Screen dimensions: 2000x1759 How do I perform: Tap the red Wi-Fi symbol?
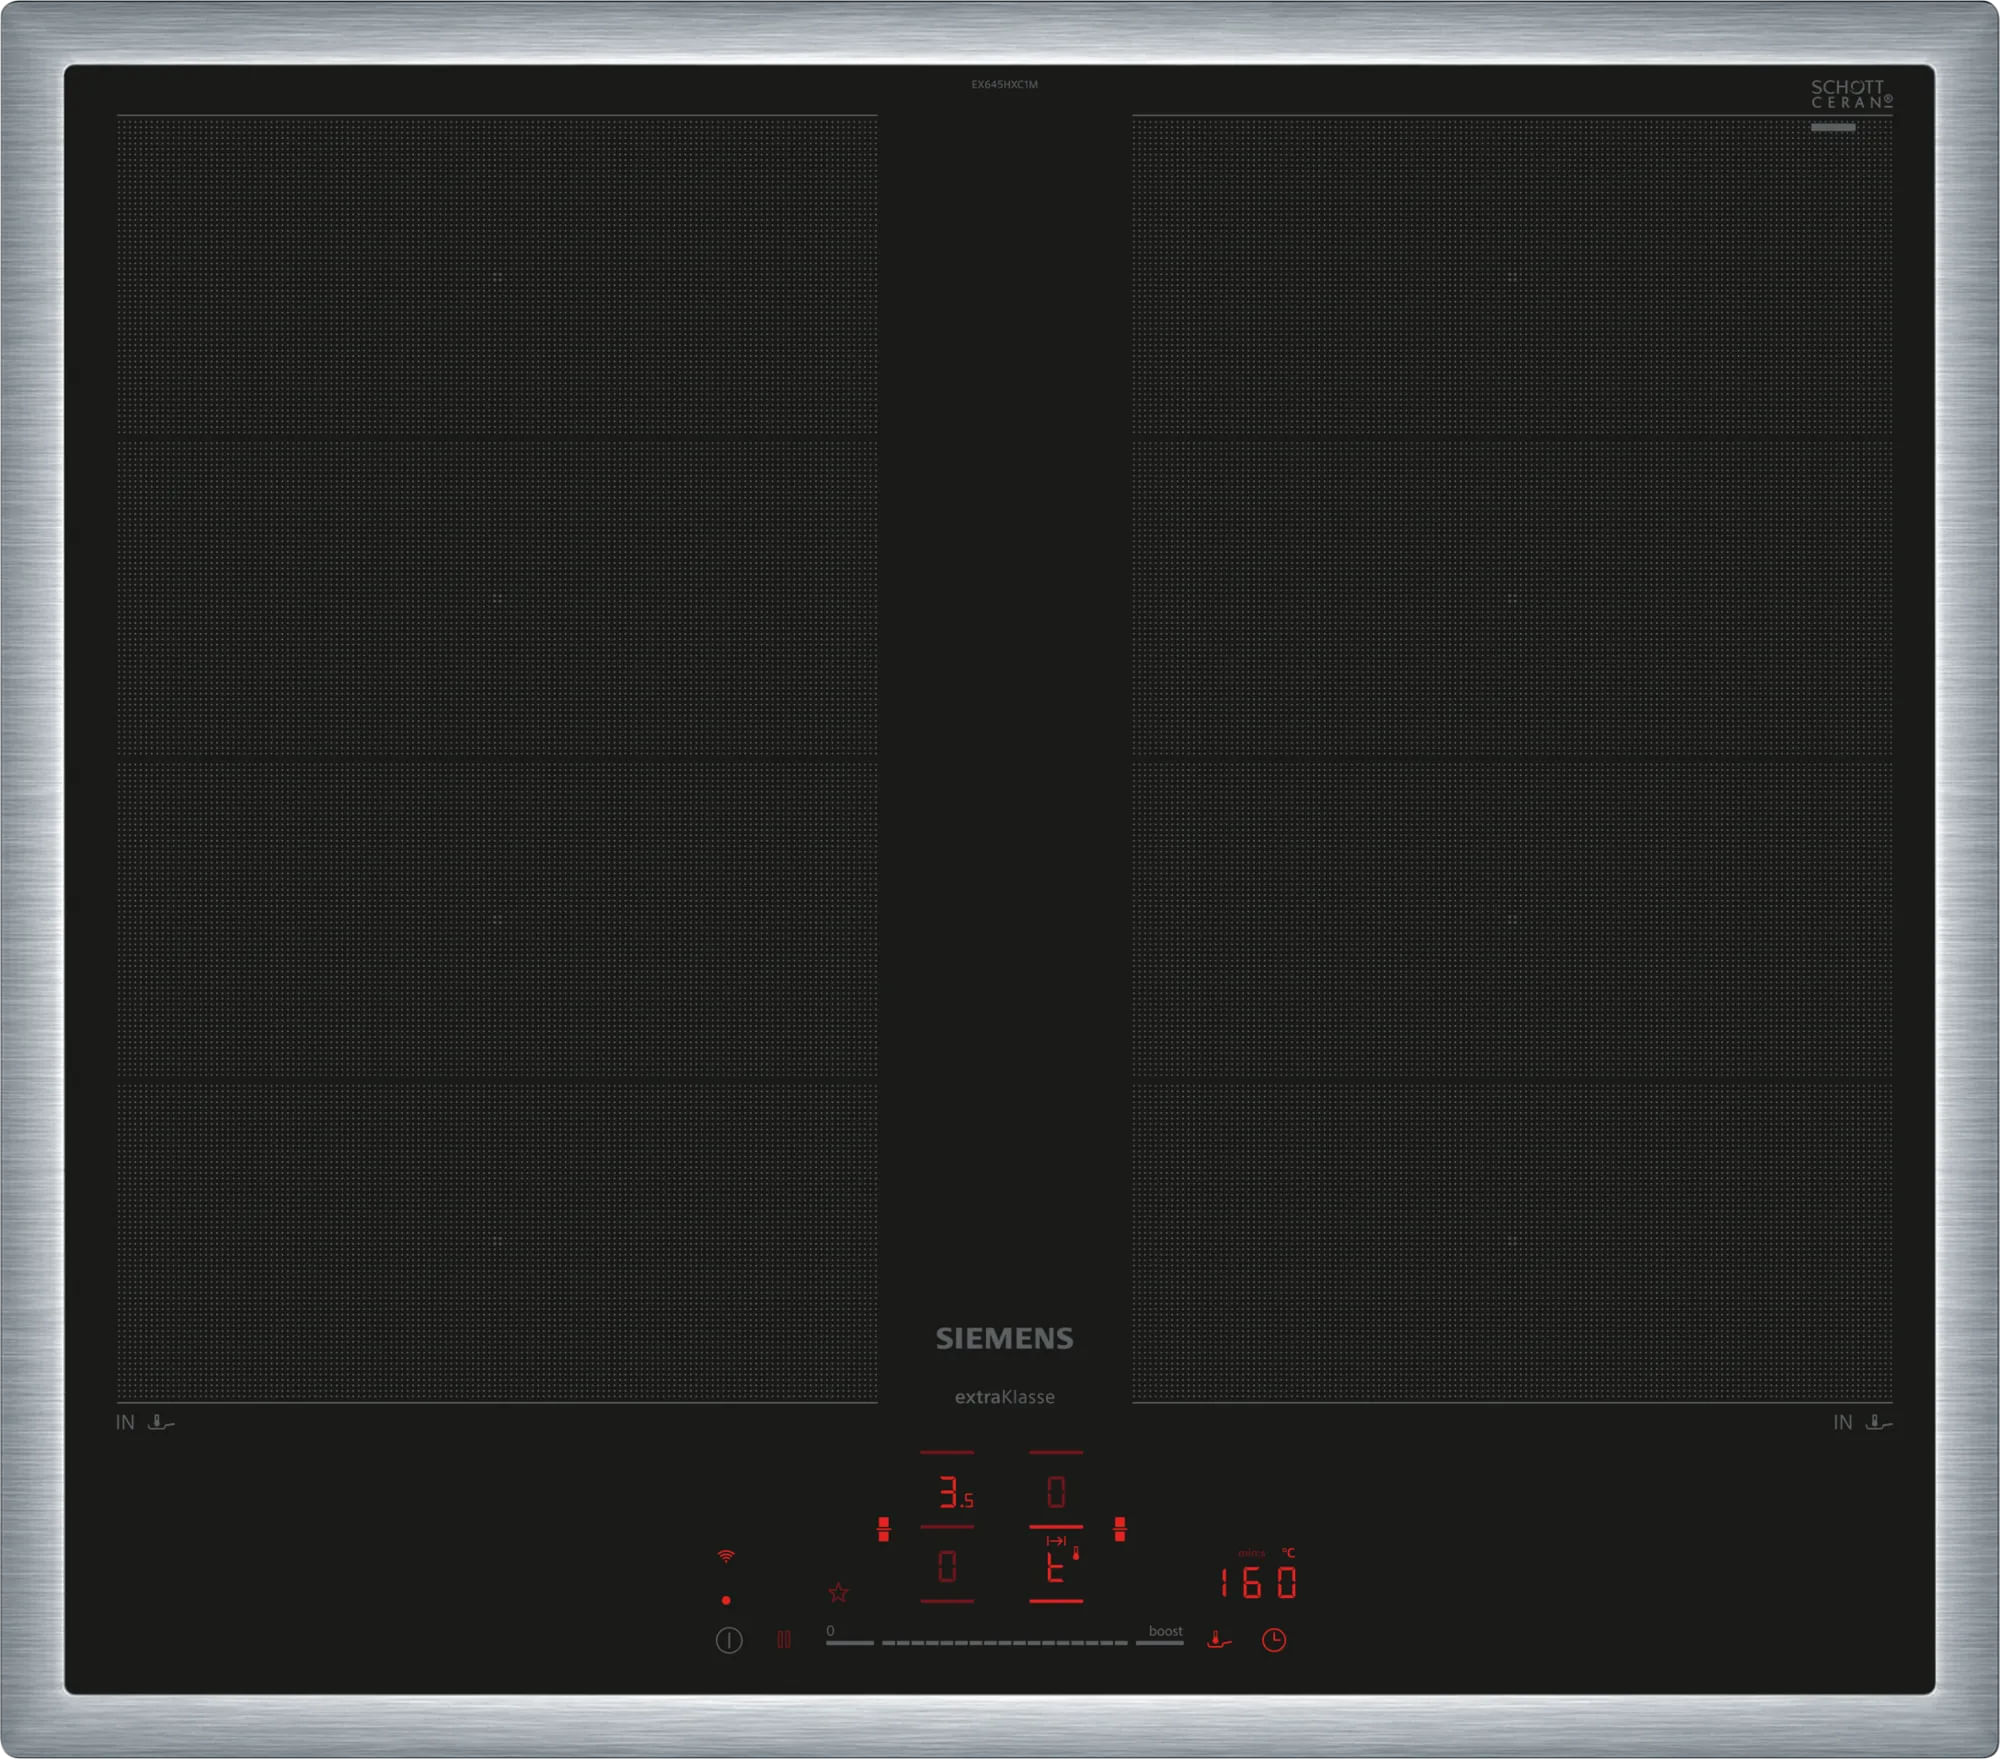tap(726, 1556)
